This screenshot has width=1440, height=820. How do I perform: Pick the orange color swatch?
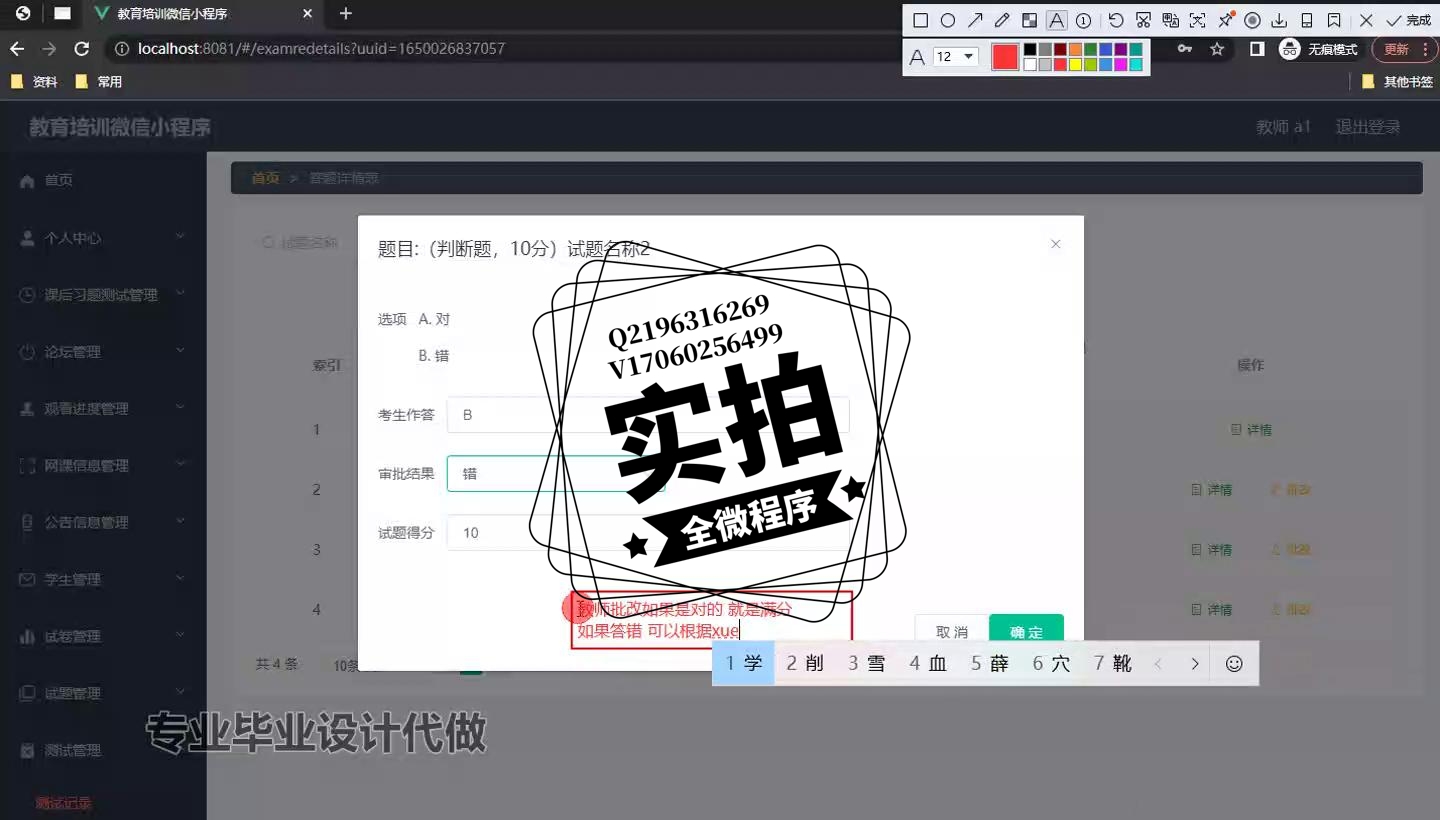click(x=1076, y=49)
